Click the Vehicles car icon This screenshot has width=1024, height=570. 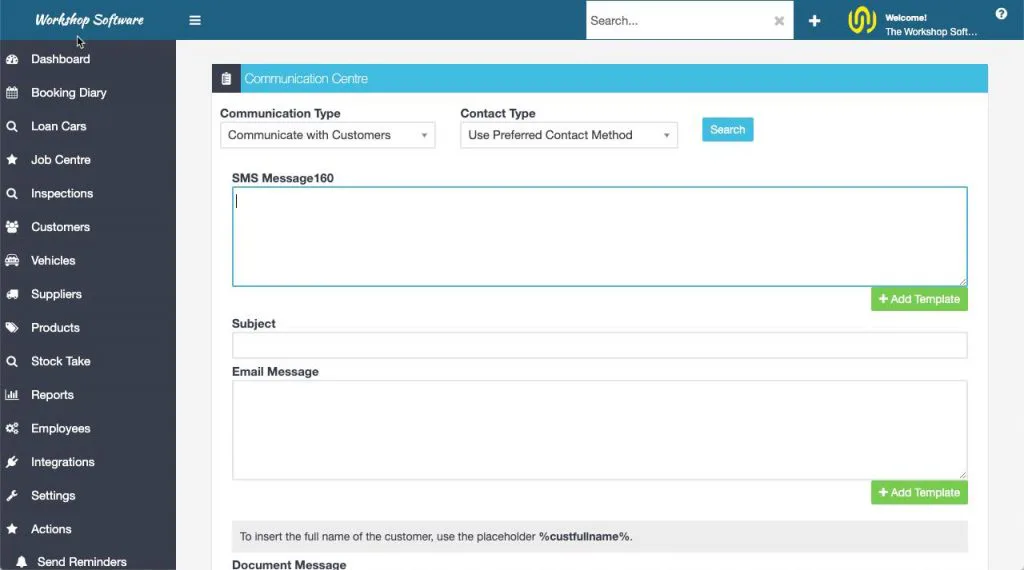click(12, 261)
